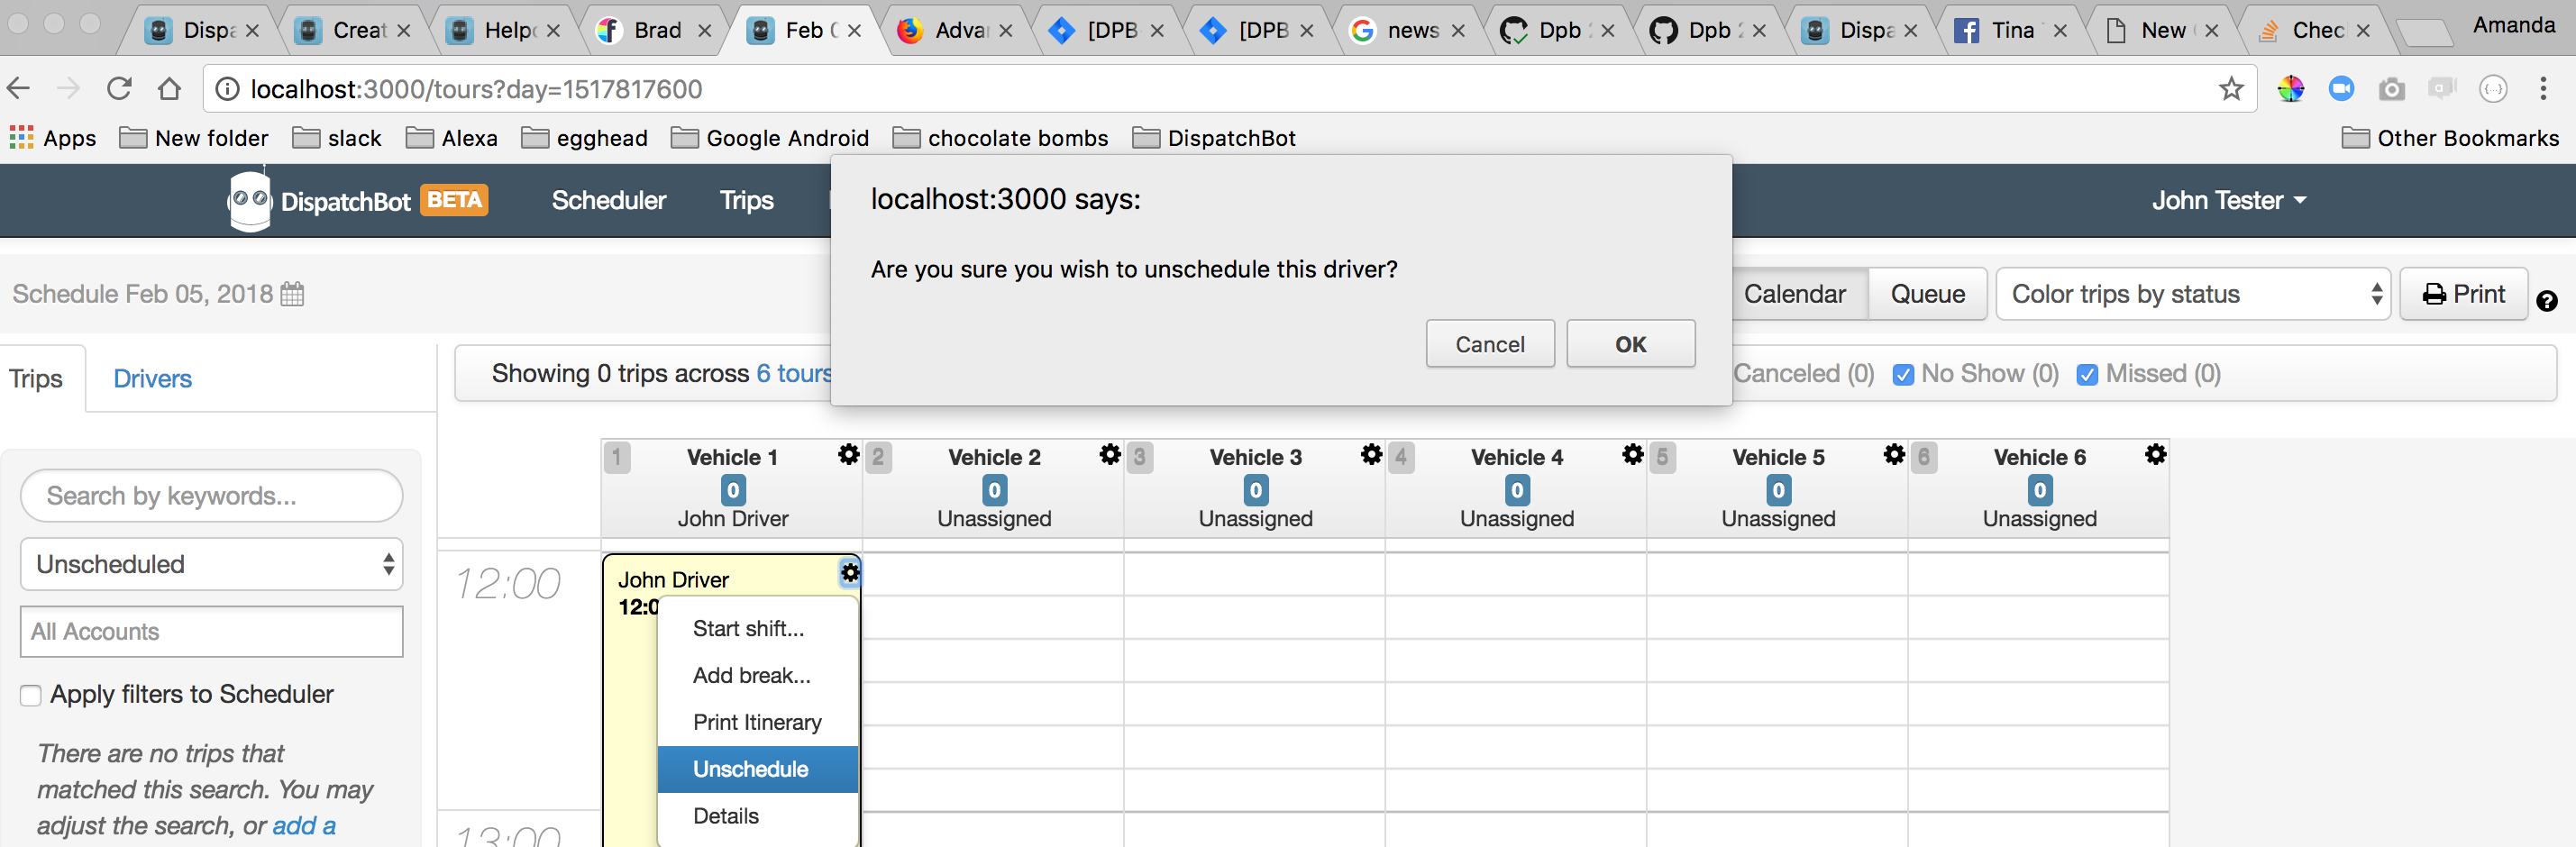Bookmark this page with the star icon
2576x847 pixels.
2231,89
